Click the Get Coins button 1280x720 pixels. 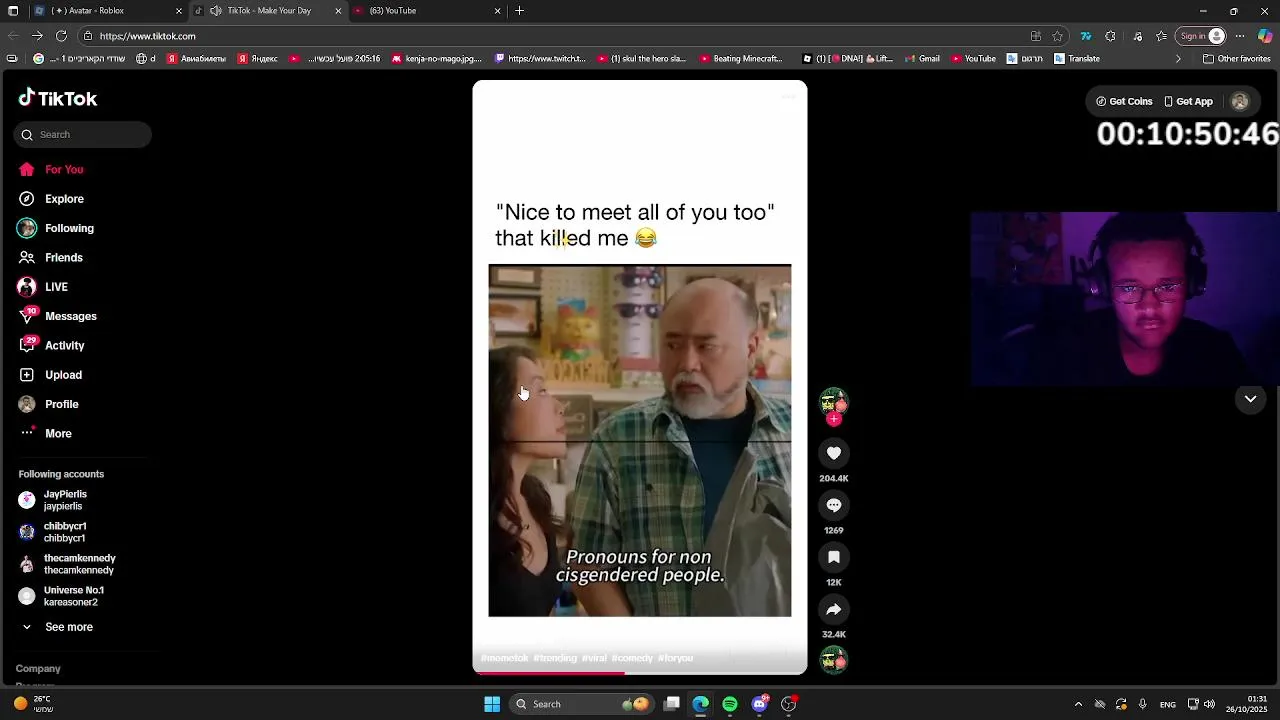coord(1124,101)
